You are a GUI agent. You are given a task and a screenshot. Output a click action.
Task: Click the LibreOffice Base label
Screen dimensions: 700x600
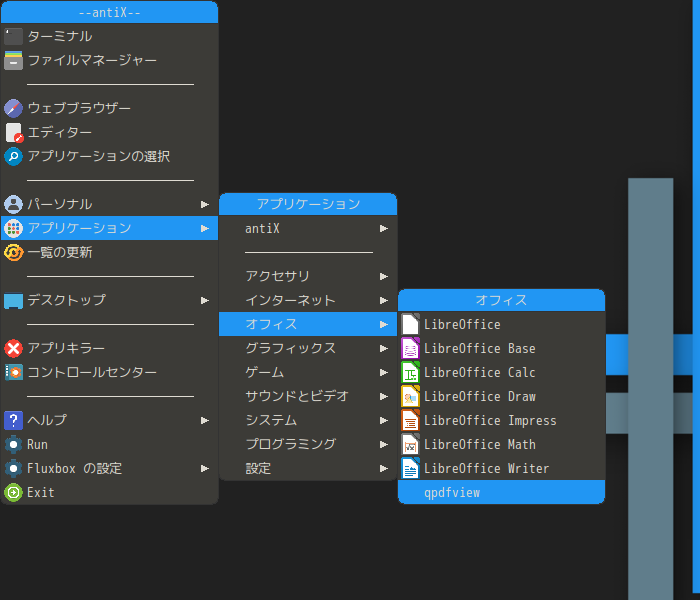click(479, 348)
